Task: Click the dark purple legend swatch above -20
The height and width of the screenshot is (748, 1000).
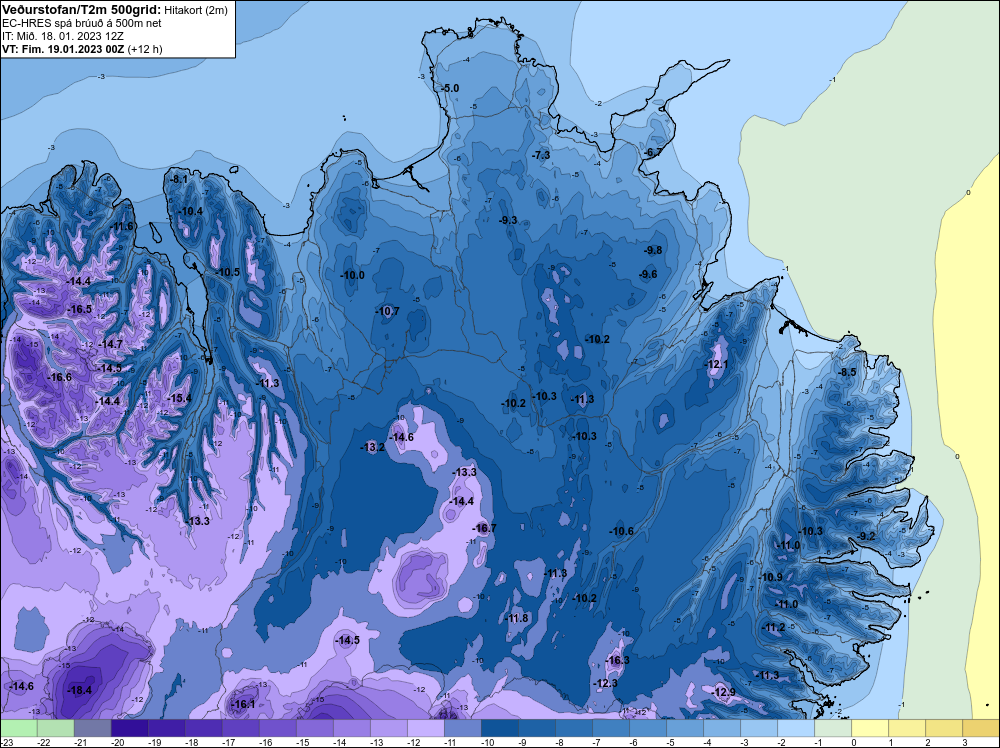Action: pos(129,728)
